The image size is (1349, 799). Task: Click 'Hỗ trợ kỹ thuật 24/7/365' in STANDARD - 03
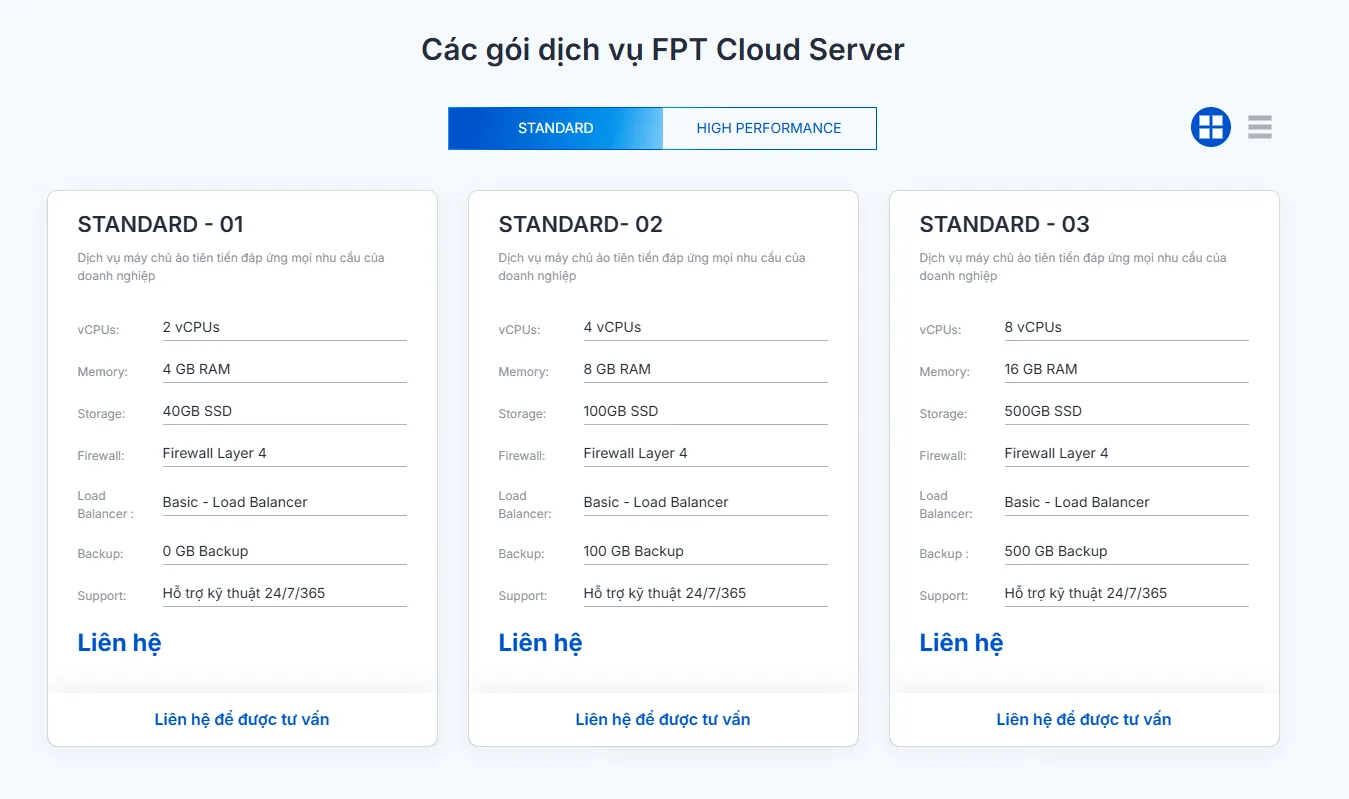pos(1086,593)
